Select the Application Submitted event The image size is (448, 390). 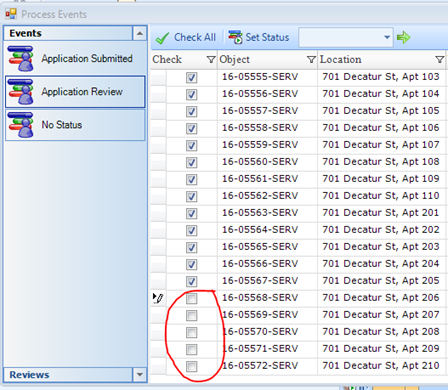pyautogui.click(x=75, y=59)
